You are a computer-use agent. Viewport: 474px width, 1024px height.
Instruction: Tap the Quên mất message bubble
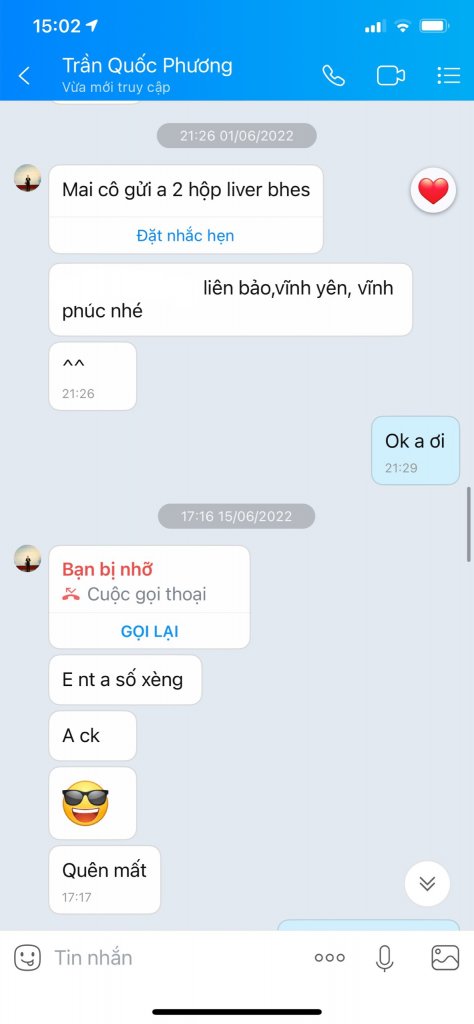click(104, 880)
